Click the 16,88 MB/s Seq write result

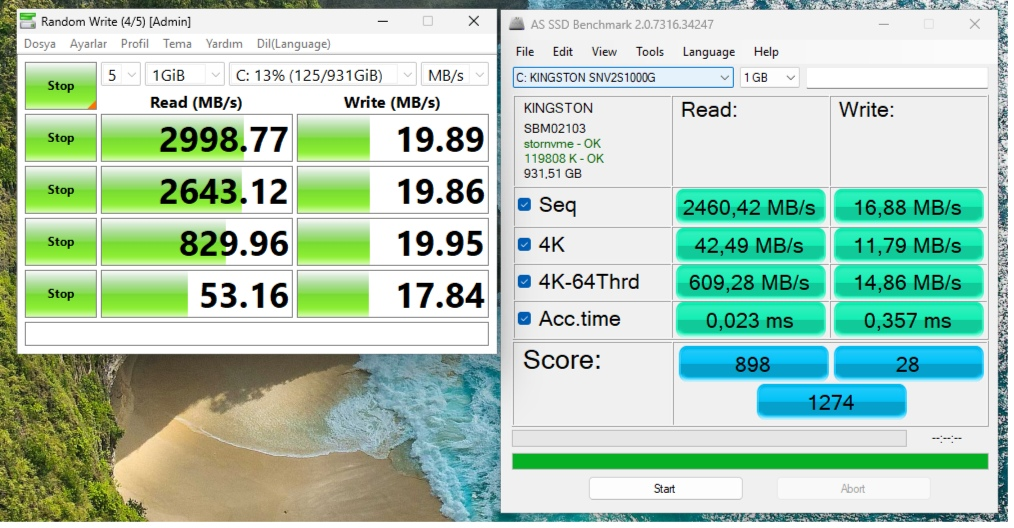click(x=908, y=207)
